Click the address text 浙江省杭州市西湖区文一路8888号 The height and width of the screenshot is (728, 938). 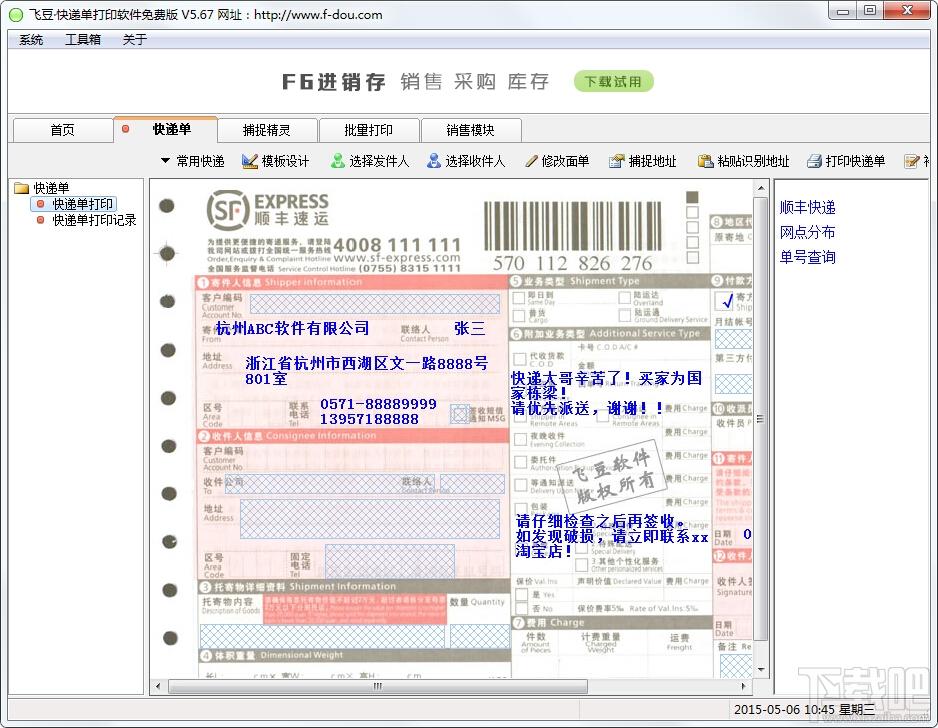click(x=367, y=363)
